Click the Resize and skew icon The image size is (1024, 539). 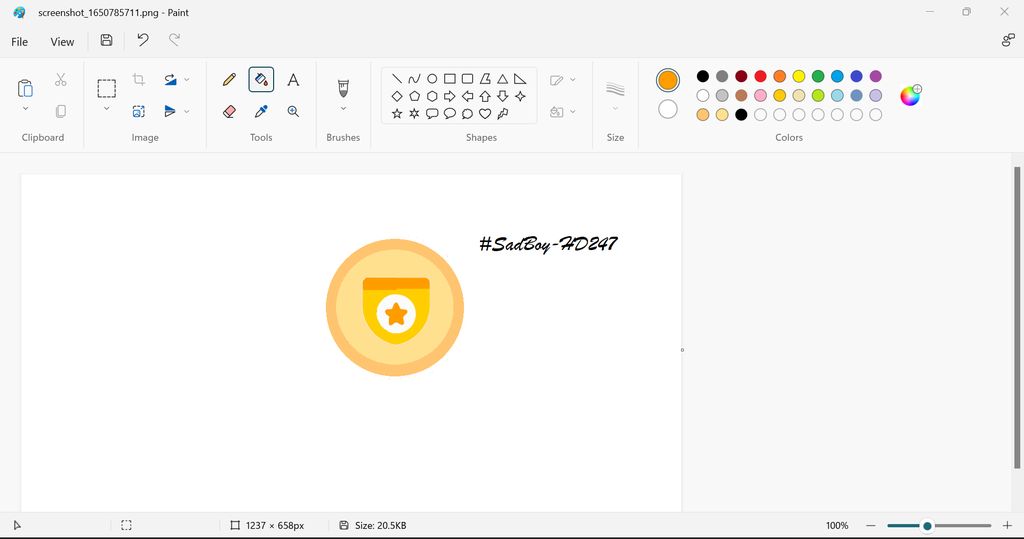[x=138, y=111]
